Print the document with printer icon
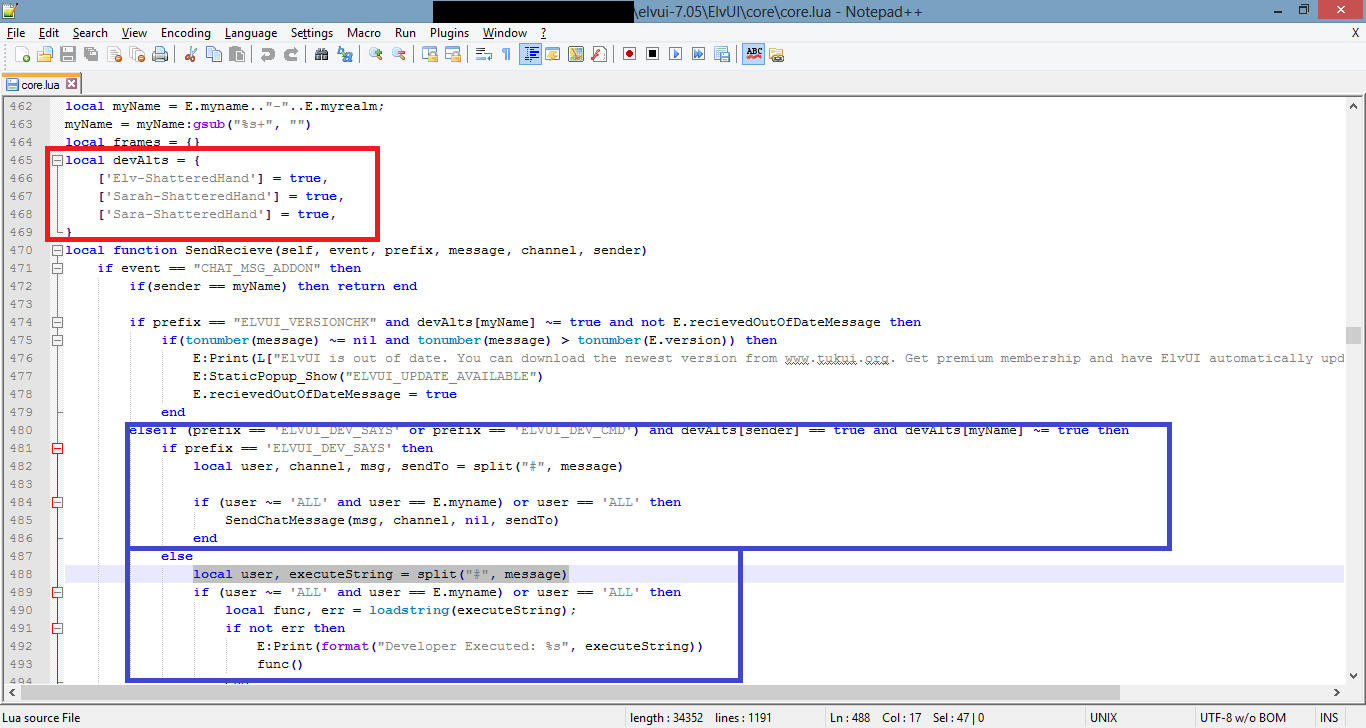This screenshot has width=1366, height=728. (160, 54)
